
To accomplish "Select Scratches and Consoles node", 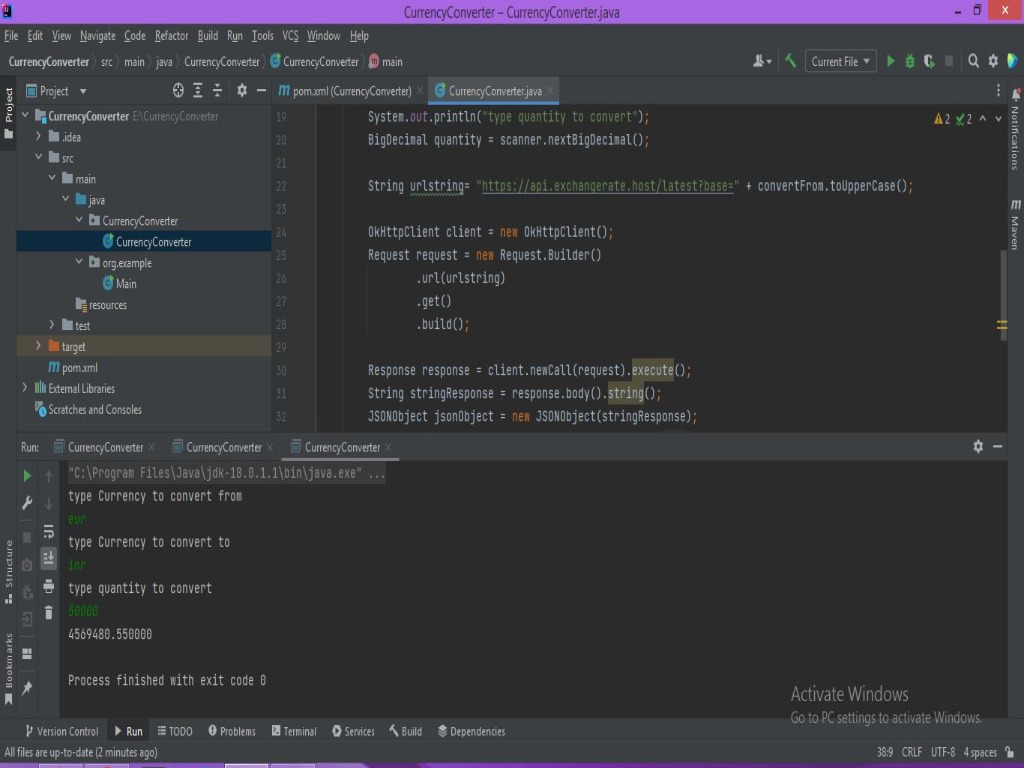I will coord(88,409).
